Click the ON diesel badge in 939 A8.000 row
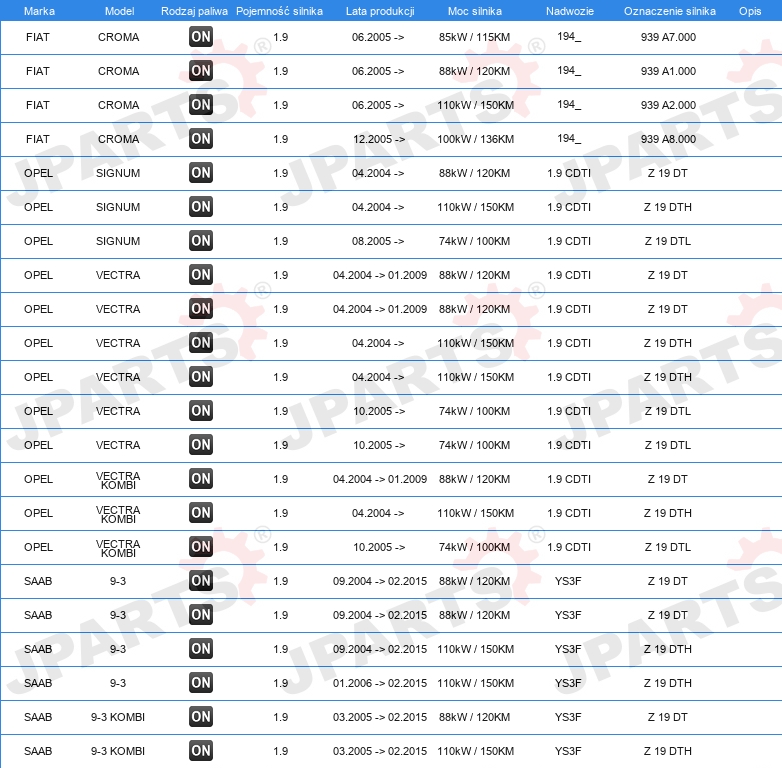Image resolution: width=782 pixels, height=768 pixels. click(201, 139)
